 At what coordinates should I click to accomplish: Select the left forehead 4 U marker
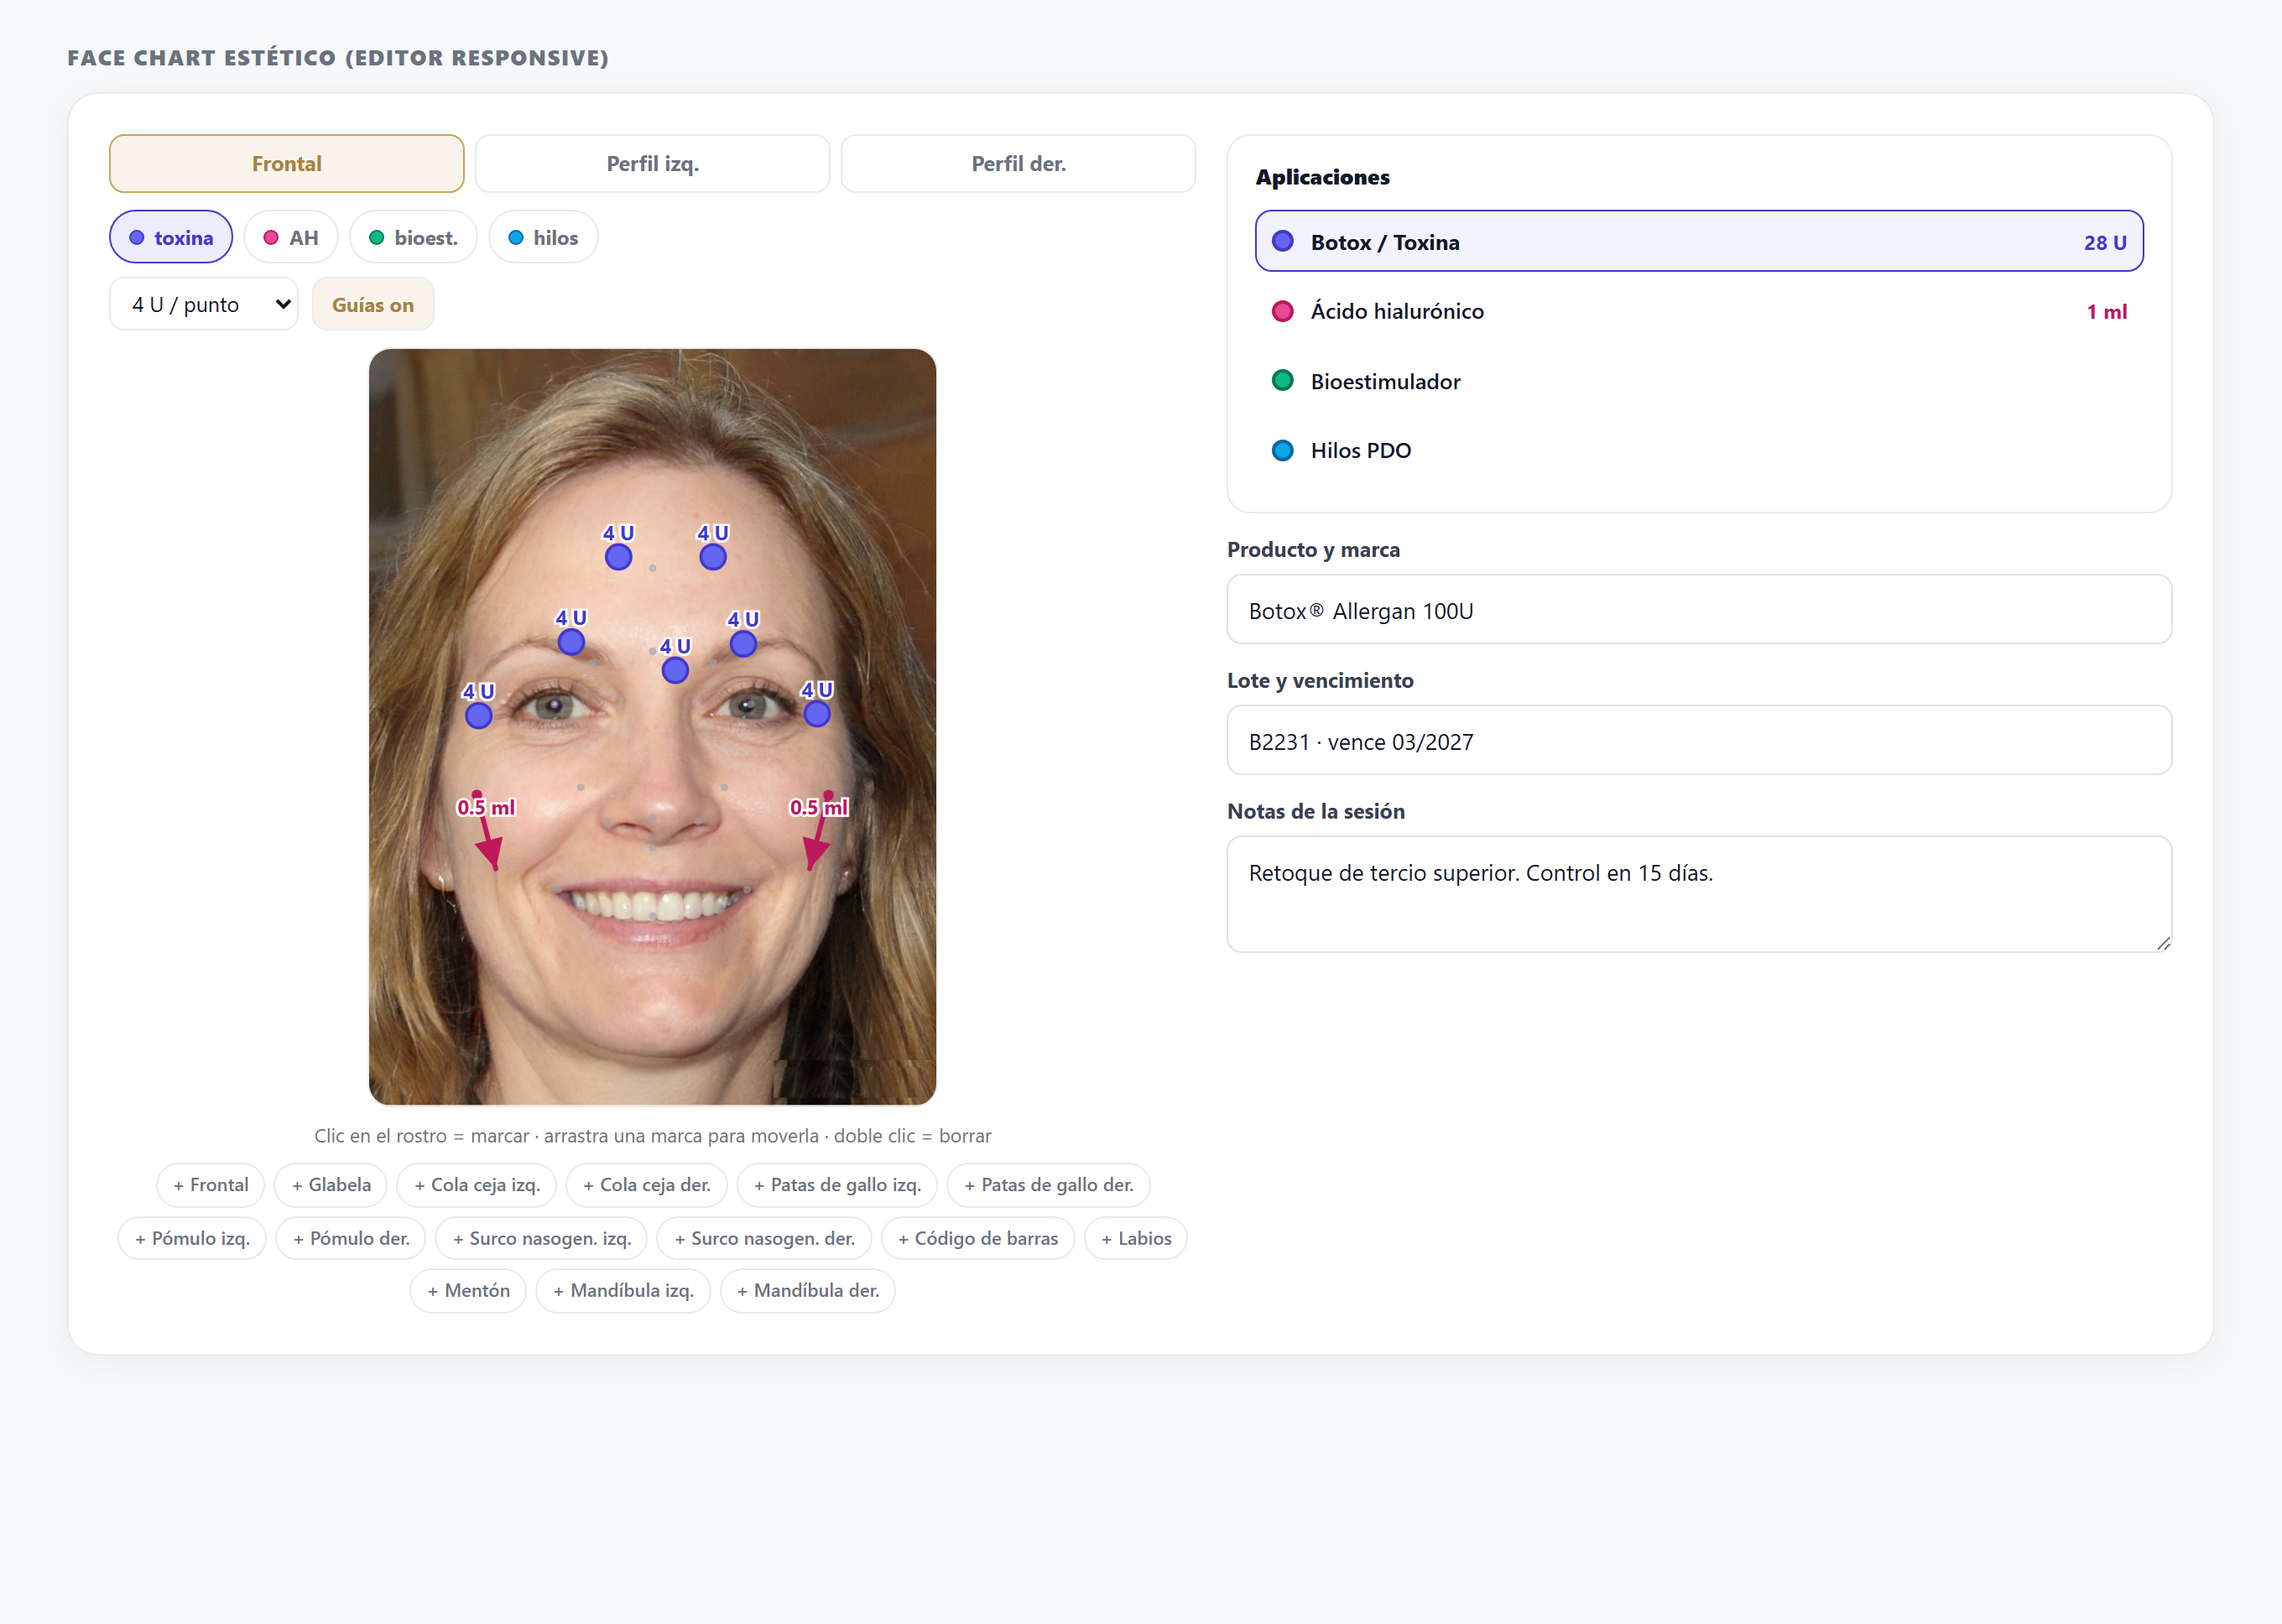[619, 557]
